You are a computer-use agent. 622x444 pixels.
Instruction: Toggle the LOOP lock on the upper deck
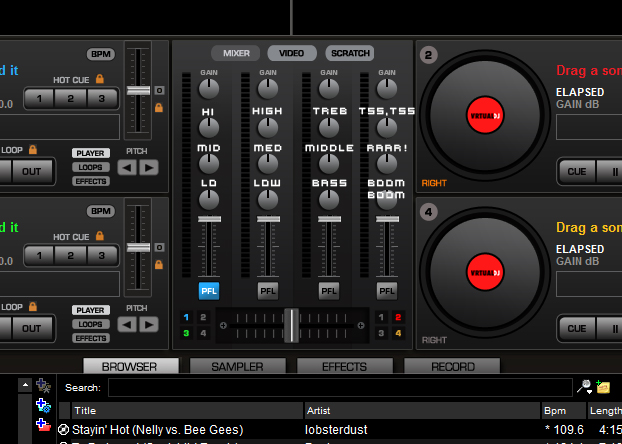33,149
